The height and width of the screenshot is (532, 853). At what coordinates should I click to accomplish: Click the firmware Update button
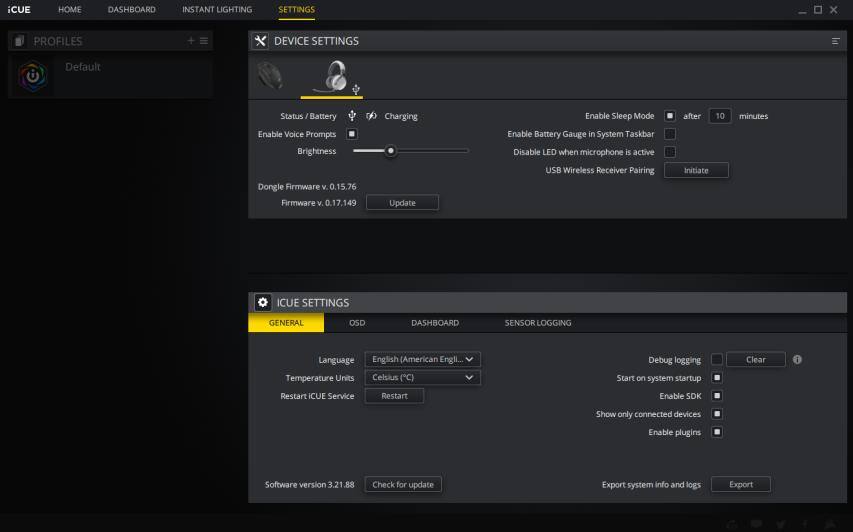[402, 203]
